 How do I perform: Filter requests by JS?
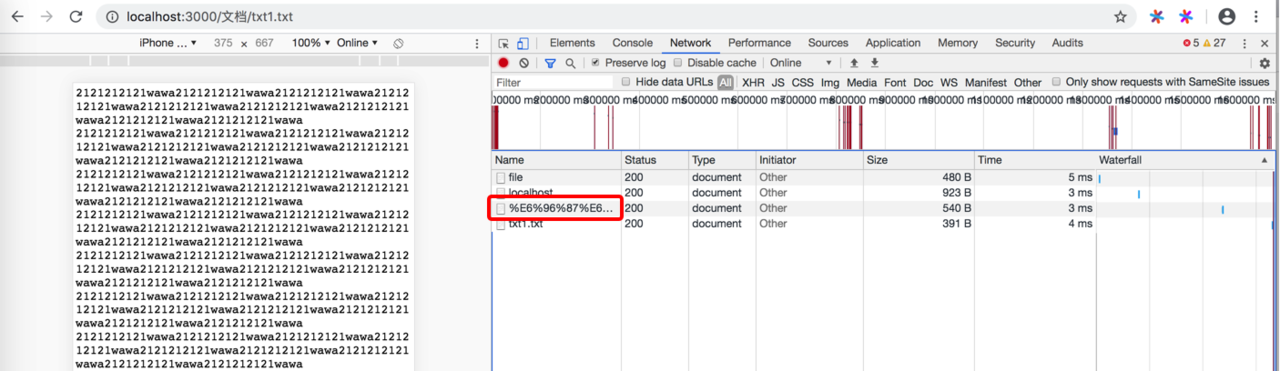pyautogui.click(x=777, y=82)
